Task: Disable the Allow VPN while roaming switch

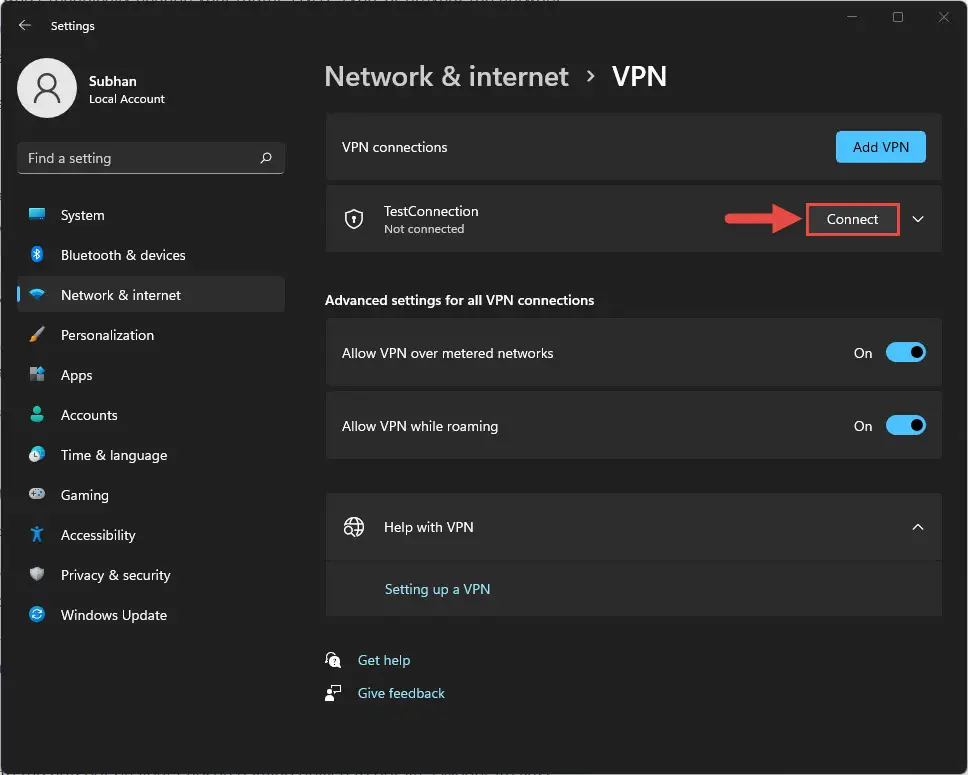Action: (906, 425)
